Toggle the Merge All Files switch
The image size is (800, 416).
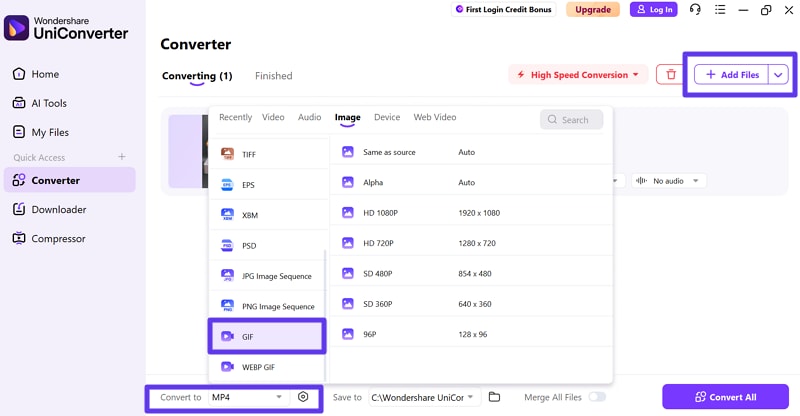(597, 397)
